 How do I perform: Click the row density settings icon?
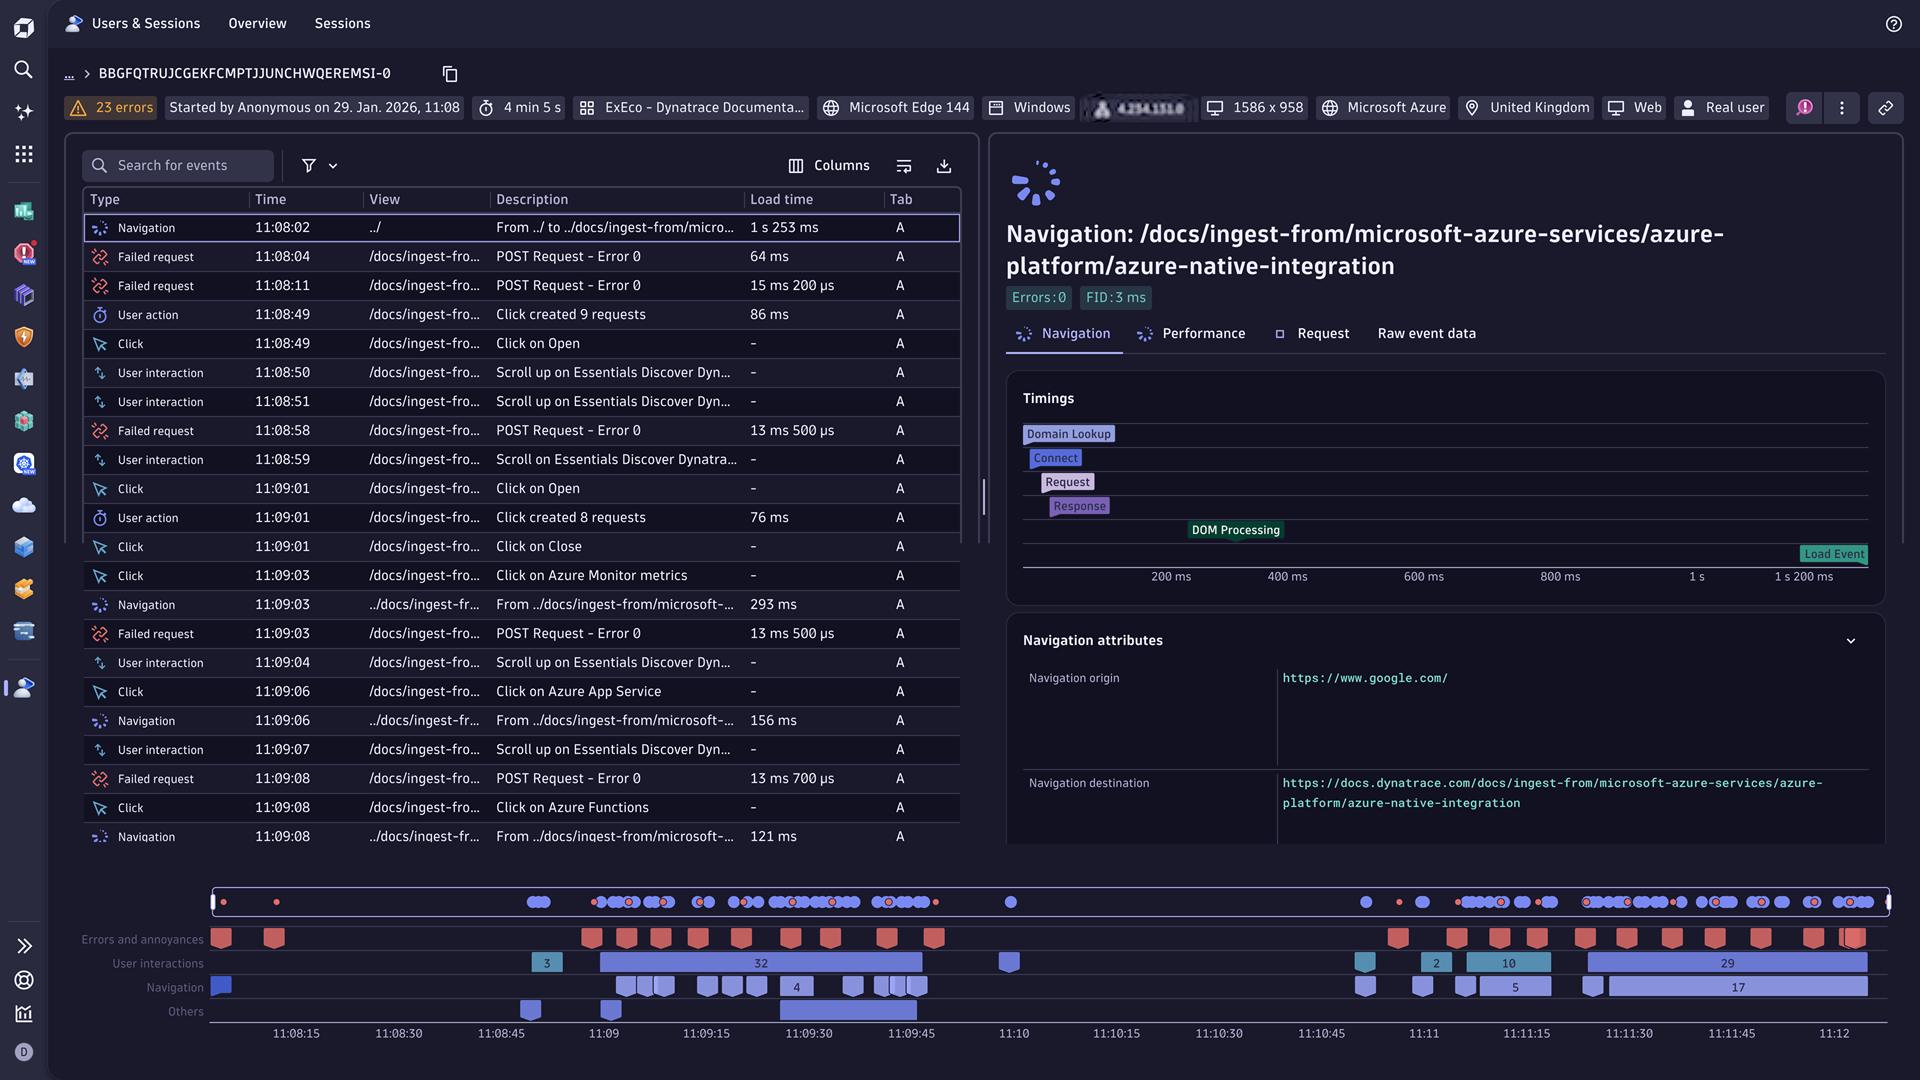[903, 165]
